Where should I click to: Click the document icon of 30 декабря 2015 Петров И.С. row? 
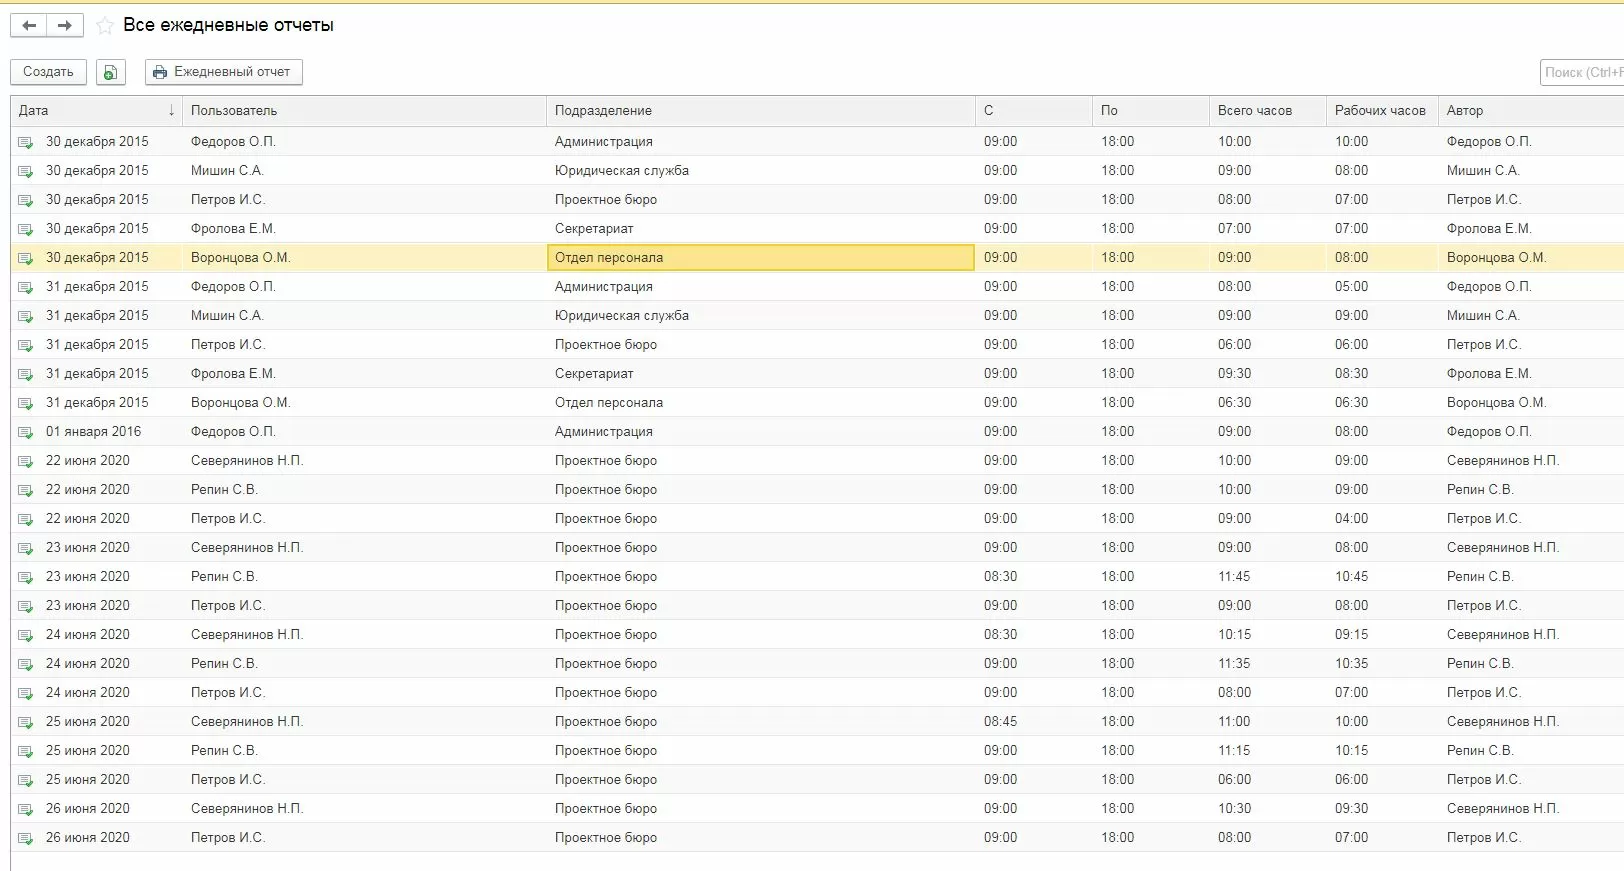click(25, 200)
